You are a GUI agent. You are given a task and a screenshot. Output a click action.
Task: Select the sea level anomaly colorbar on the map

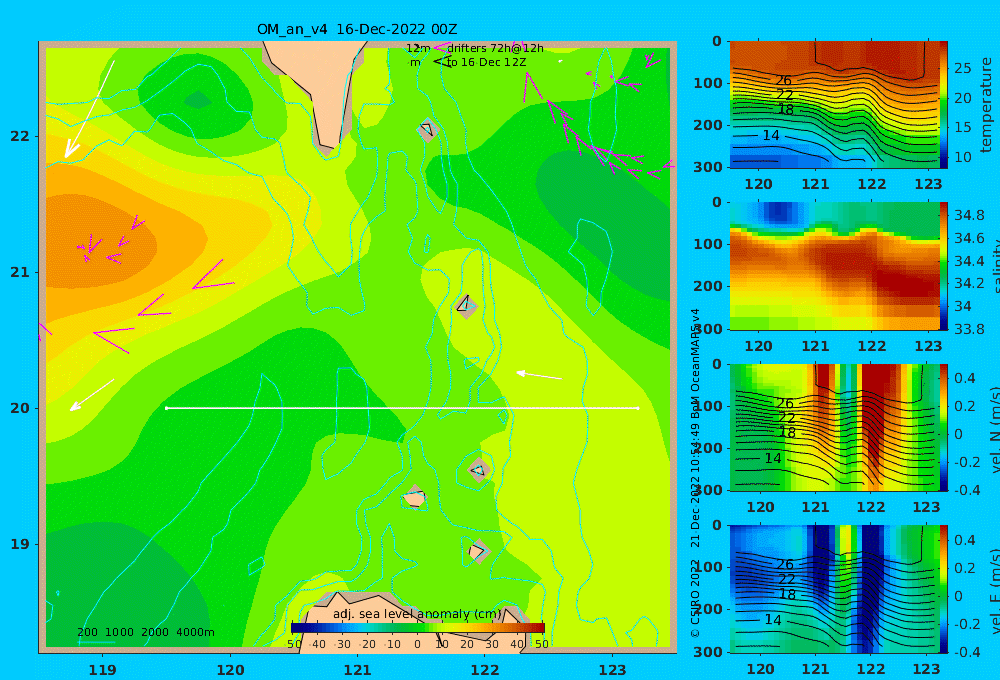418,628
